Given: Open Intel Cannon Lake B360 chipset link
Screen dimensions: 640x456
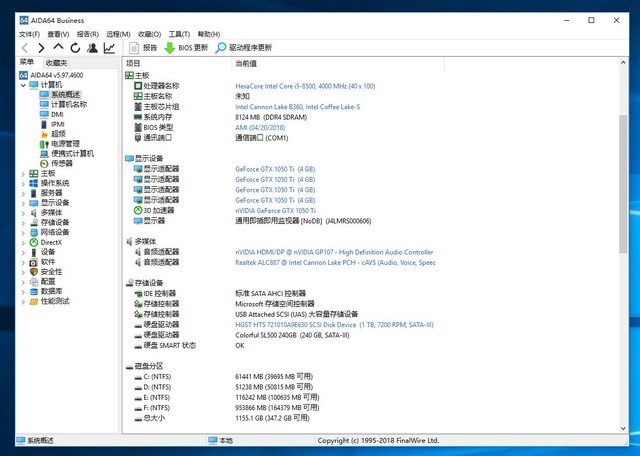Looking at the screenshot, I should click(298, 107).
